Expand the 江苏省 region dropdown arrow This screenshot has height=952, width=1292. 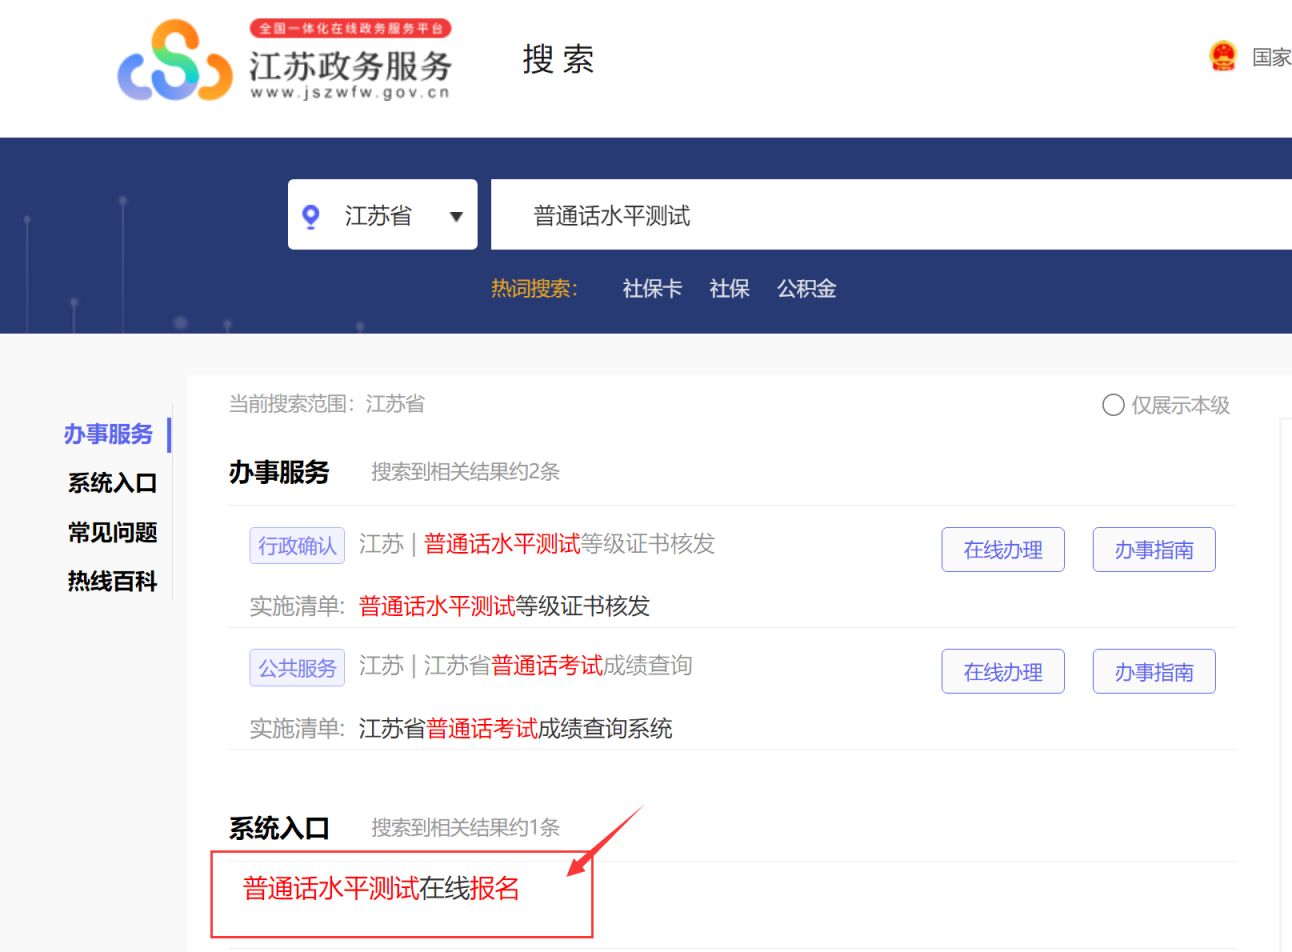pos(456,216)
